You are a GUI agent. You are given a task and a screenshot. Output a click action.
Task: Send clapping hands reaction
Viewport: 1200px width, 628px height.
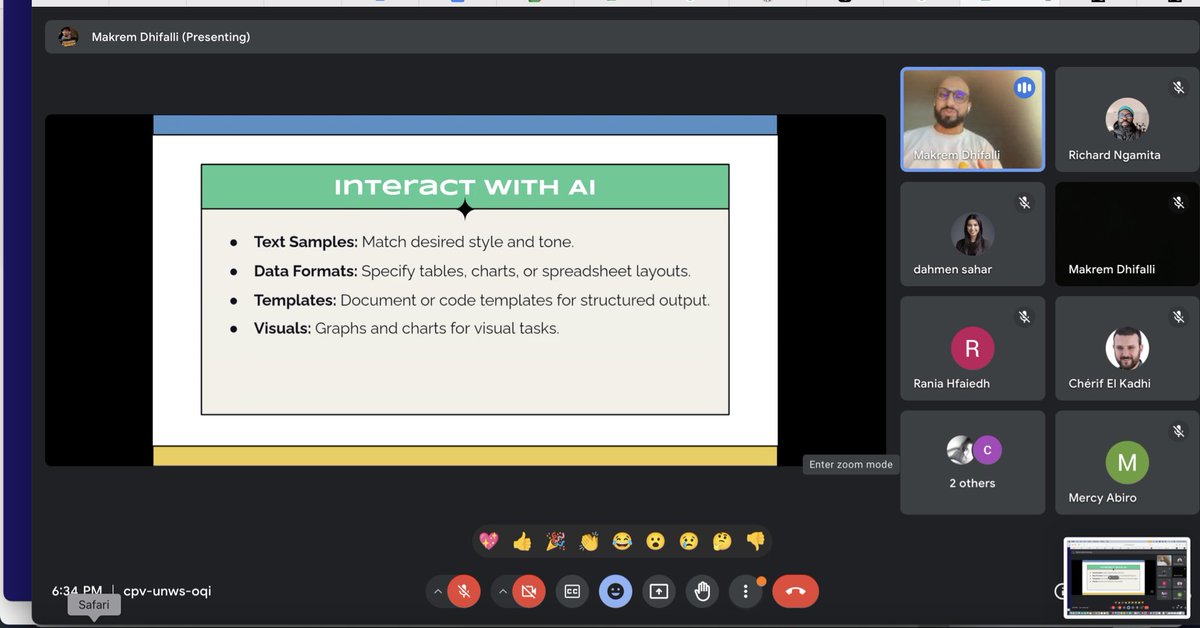coord(589,541)
